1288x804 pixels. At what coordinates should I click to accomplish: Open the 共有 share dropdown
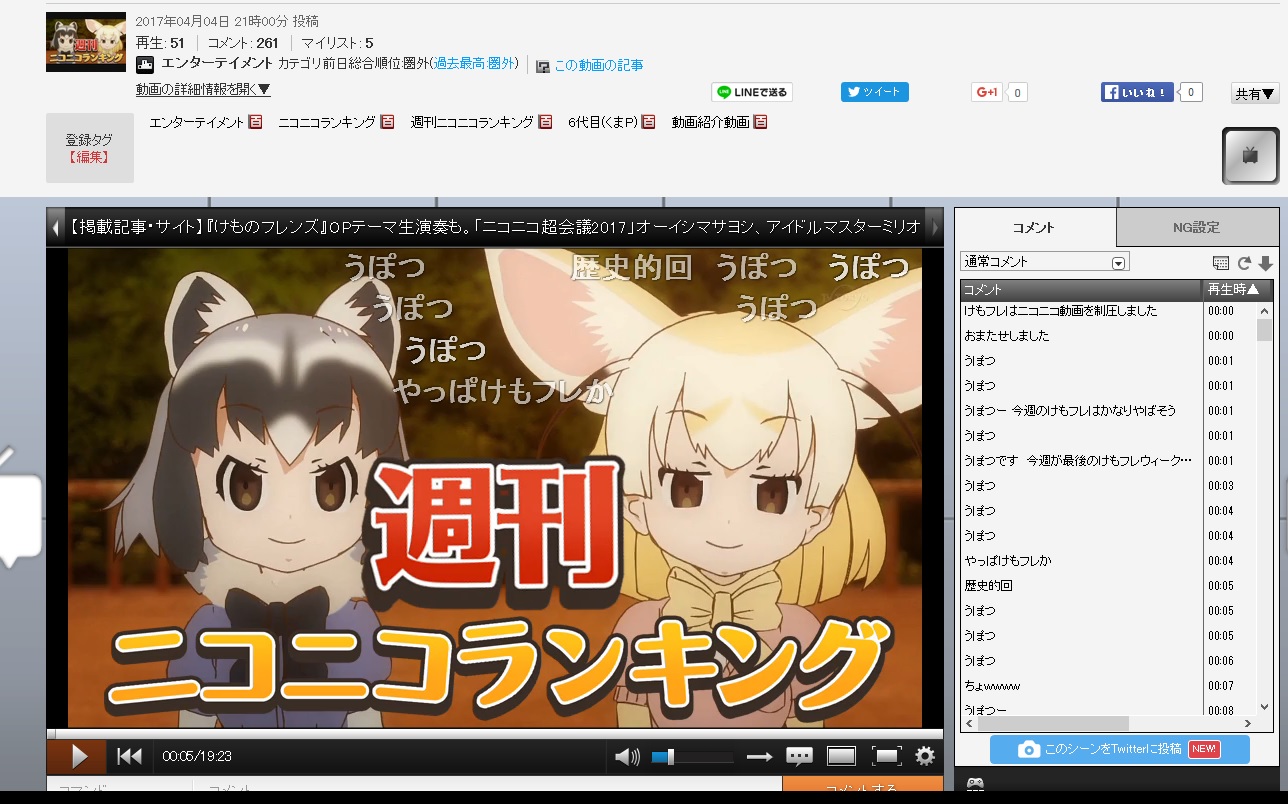[1255, 93]
